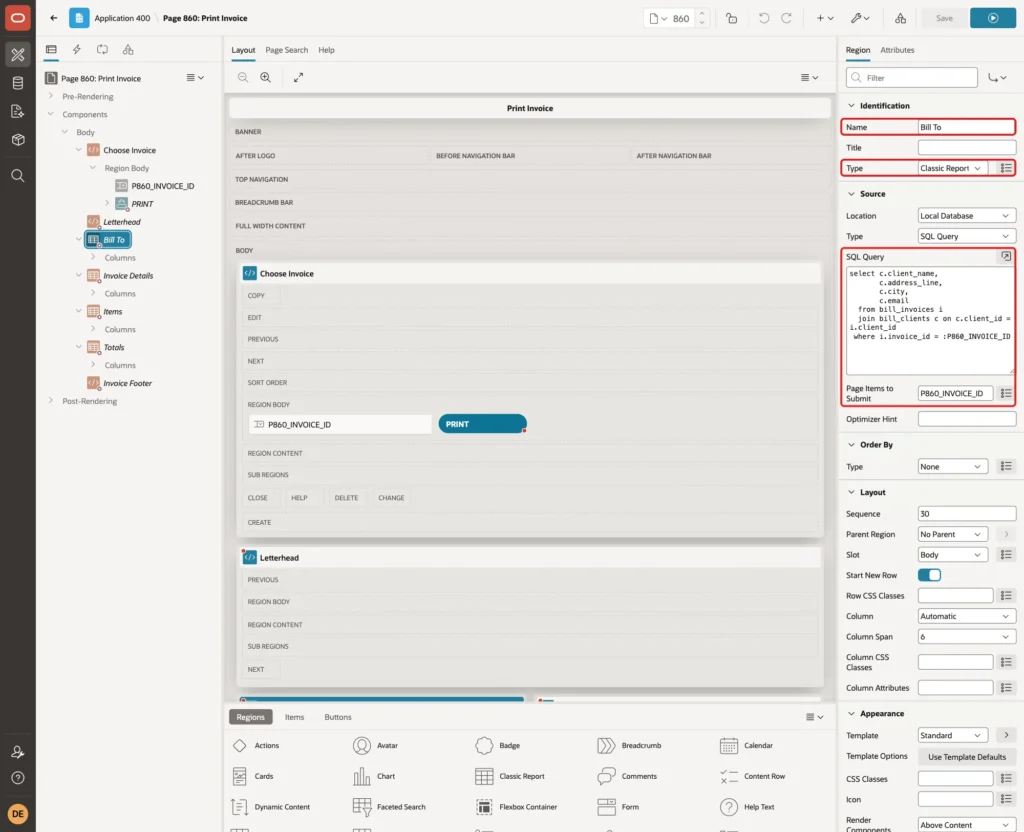Click the Region Type list icon
The image size is (1024, 832).
pyautogui.click(x=1006, y=168)
